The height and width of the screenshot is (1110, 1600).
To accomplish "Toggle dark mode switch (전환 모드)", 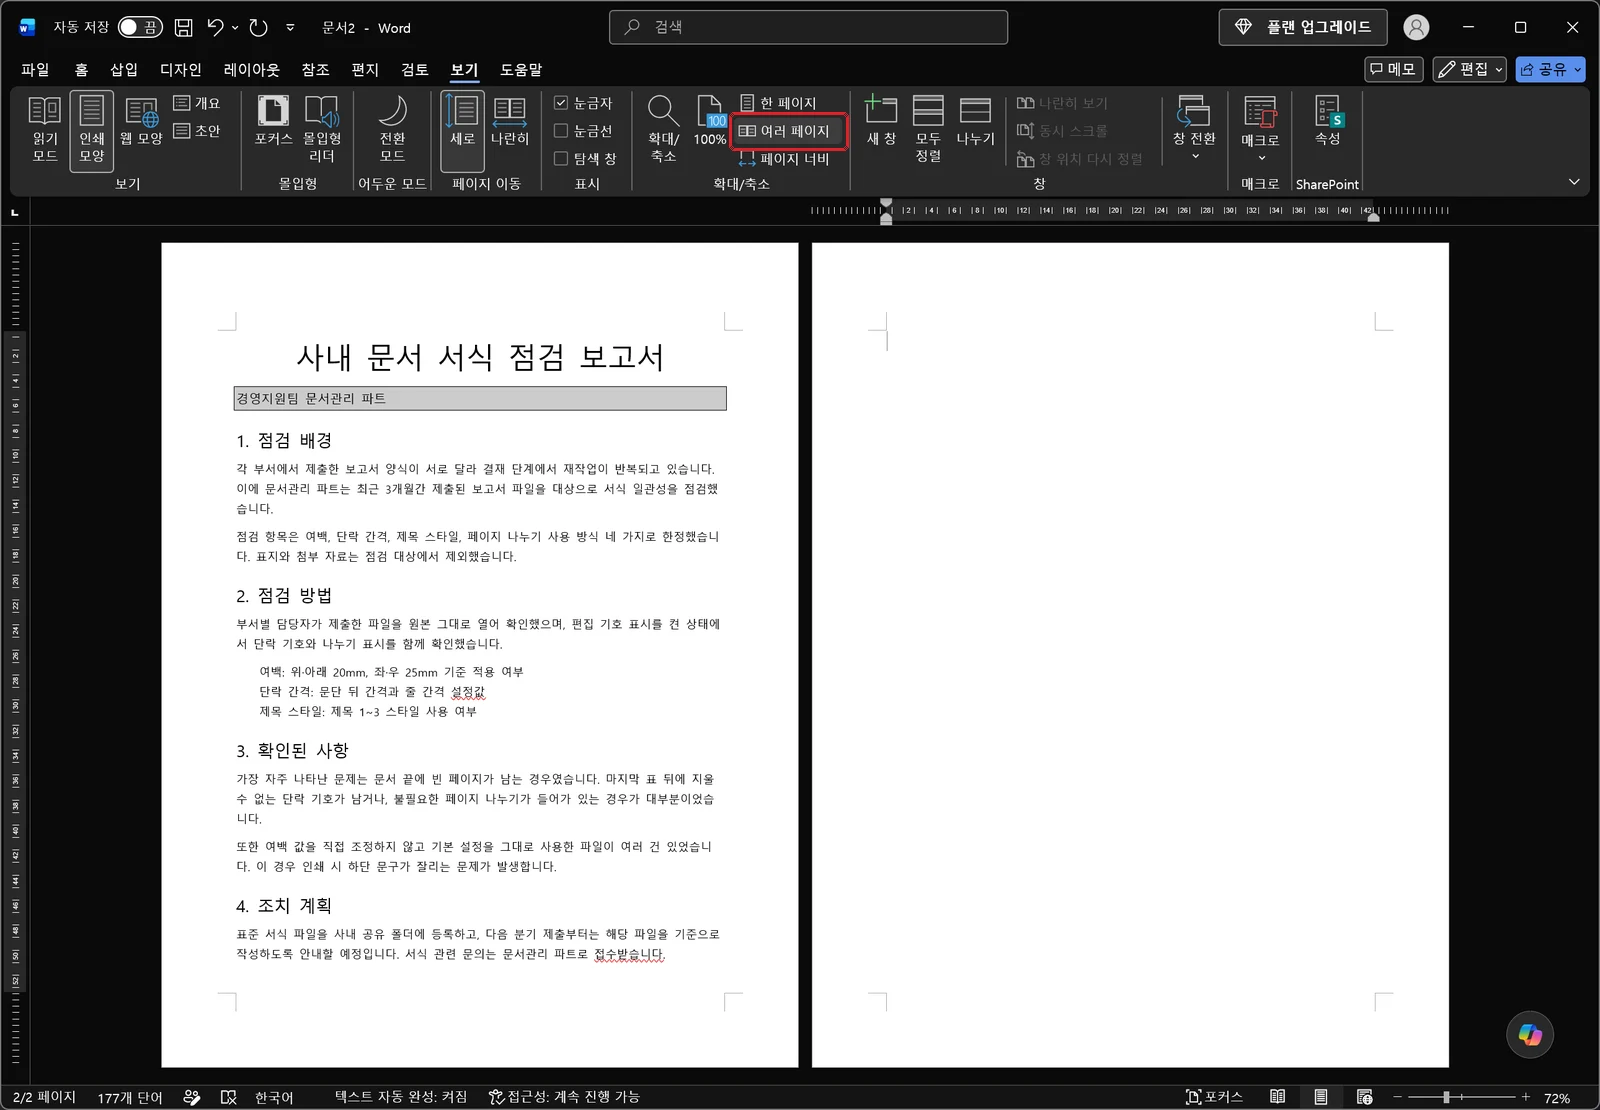I will [392, 130].
